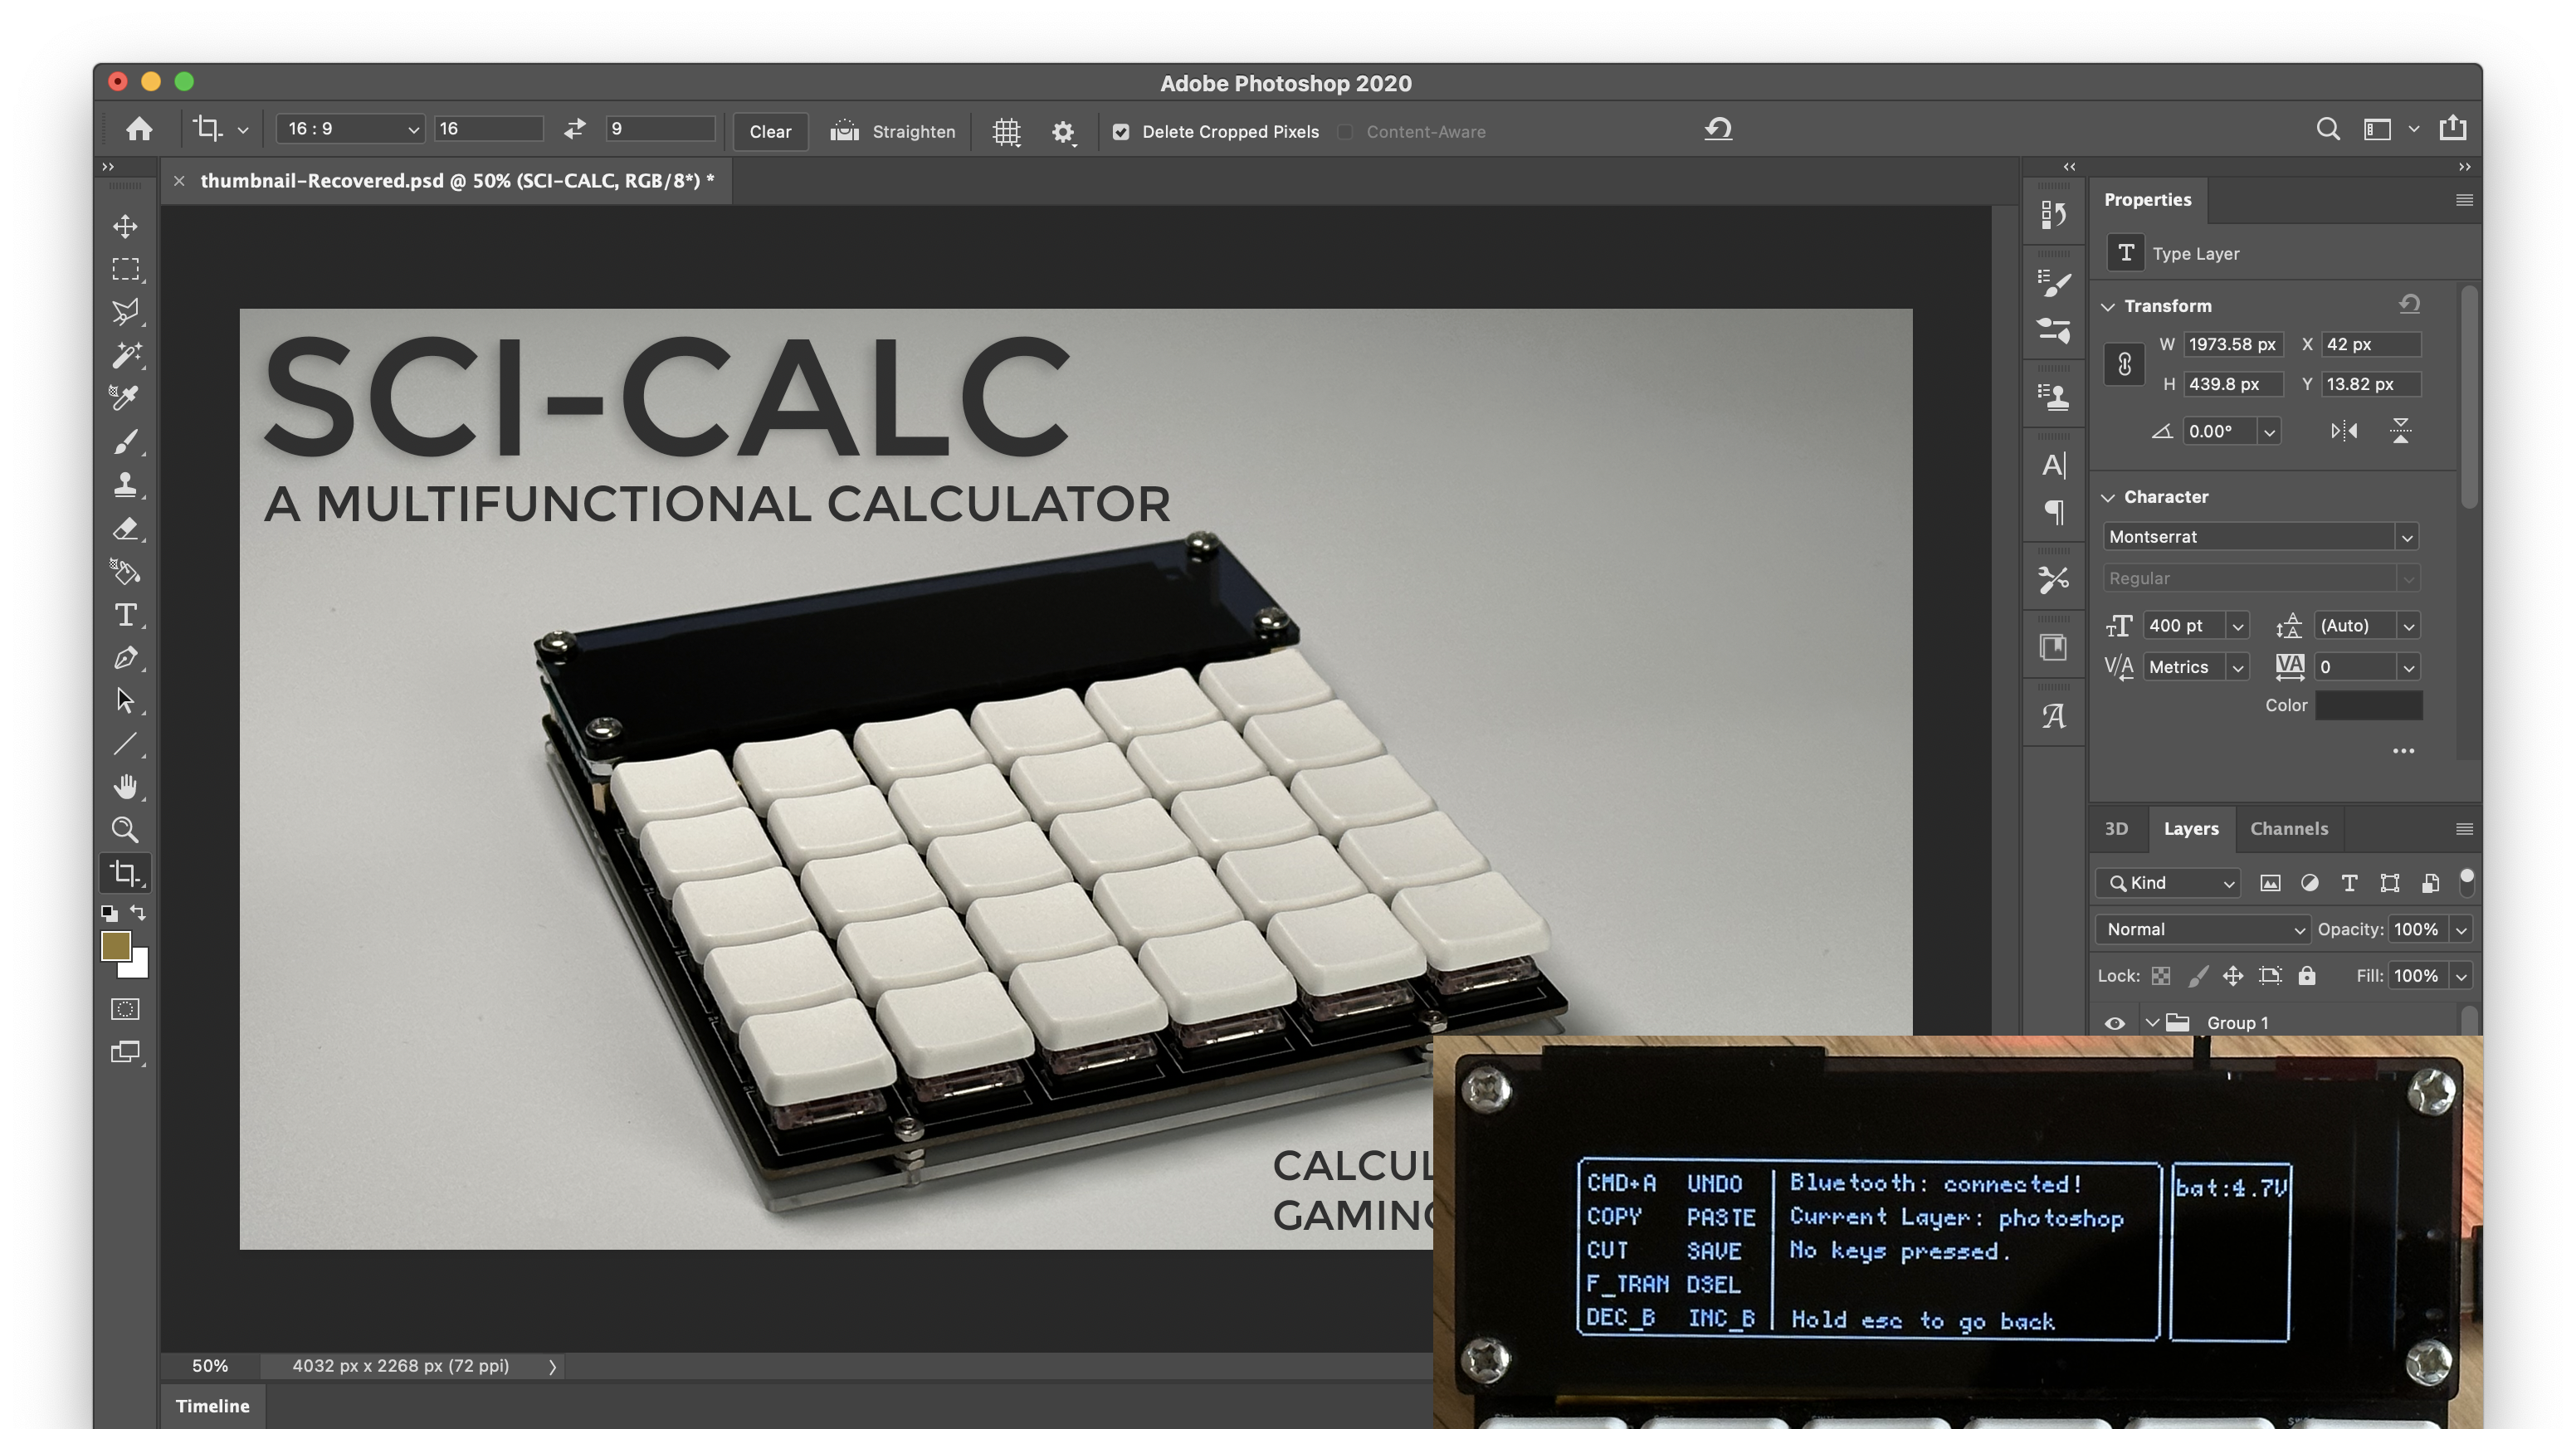This screenshot has width=2576, height=1429.
Task: Toggle lock image pixels
Action: pyautogui.click(x=2198, y=975)
